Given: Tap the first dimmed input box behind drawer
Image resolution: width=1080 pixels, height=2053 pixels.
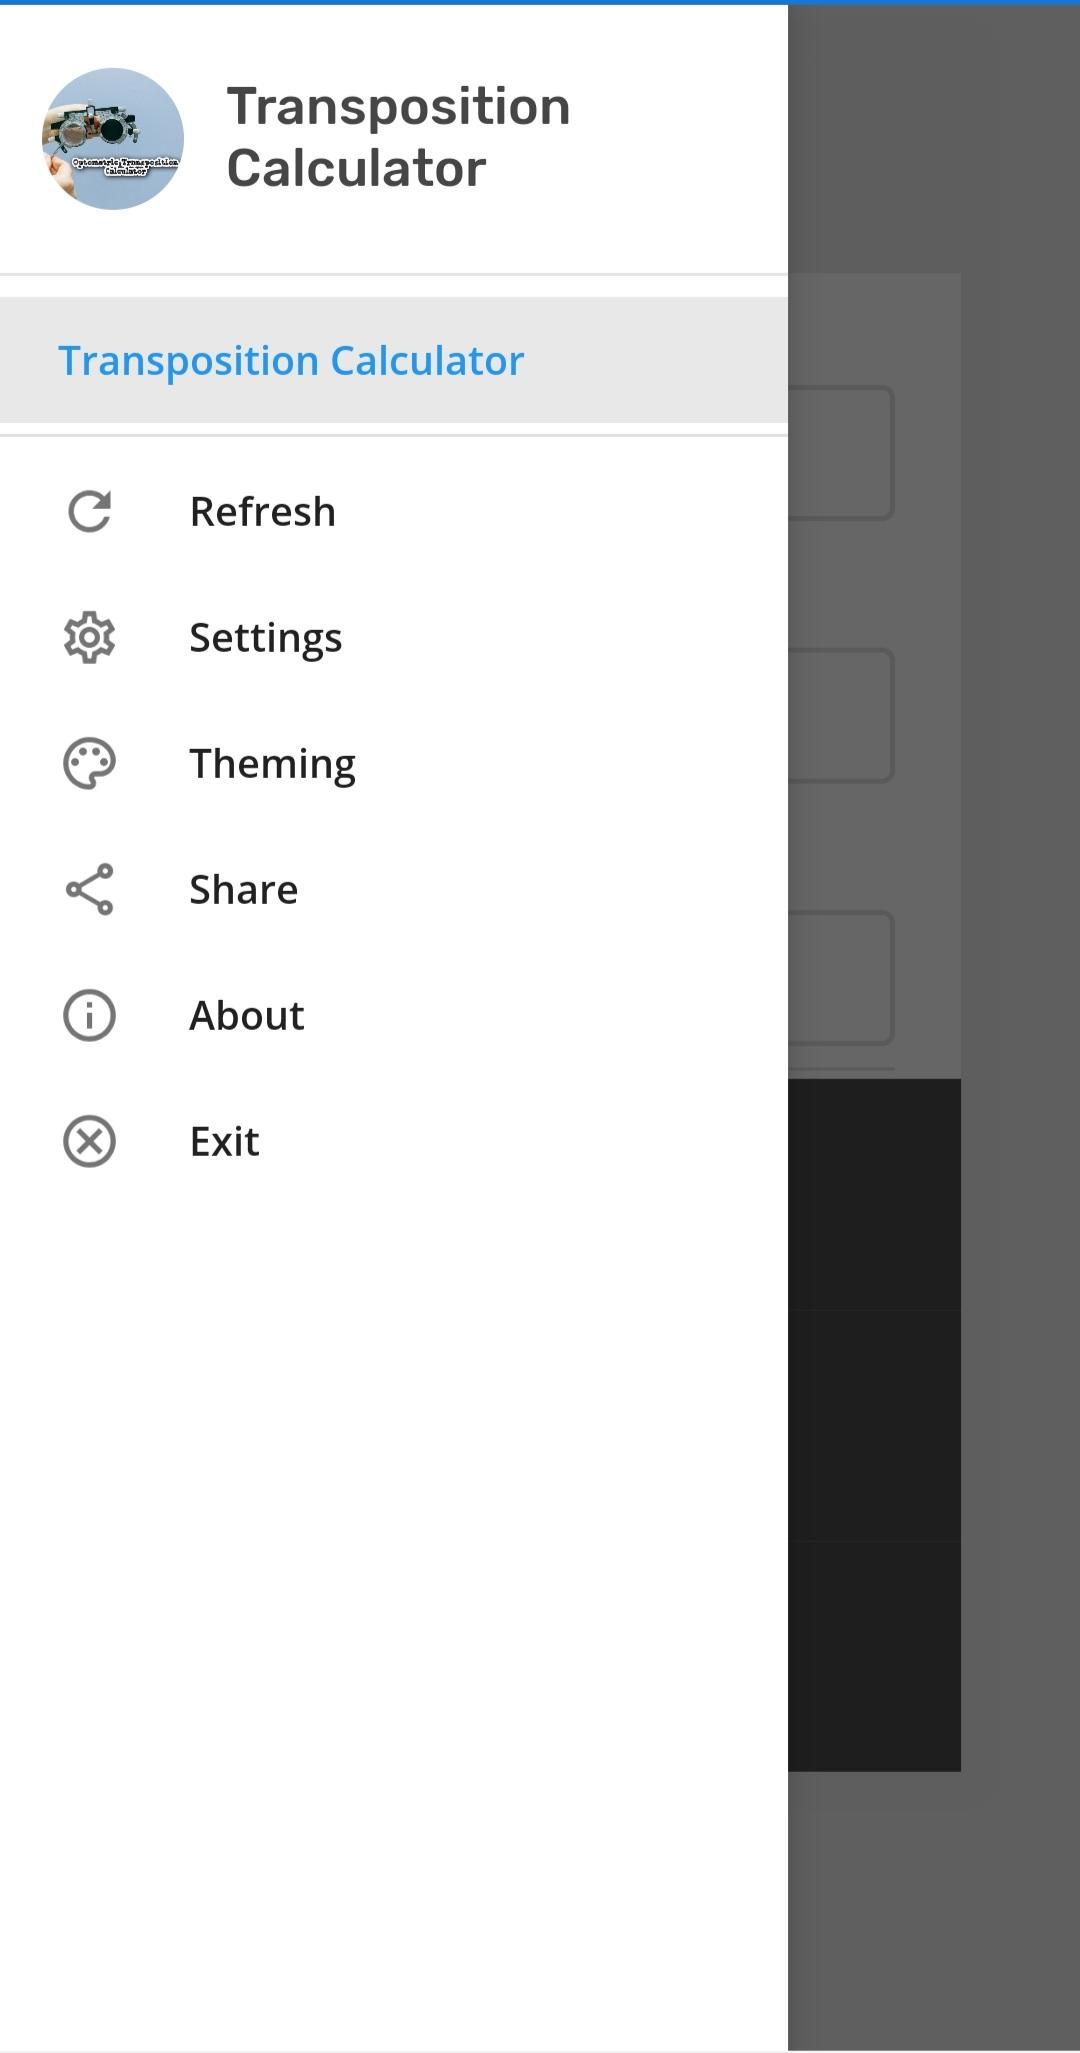Looking at the screenshot, I should pyautogui.click(x=840, y=453).
